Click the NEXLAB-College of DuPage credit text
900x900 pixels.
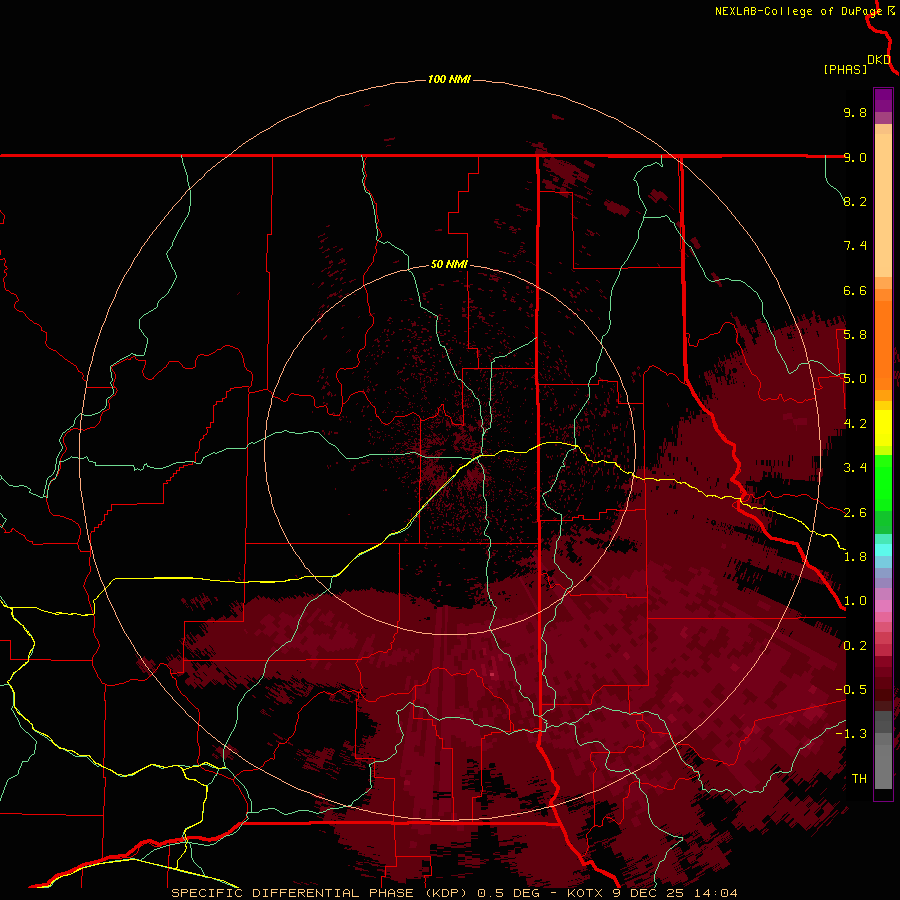(799, 11)
